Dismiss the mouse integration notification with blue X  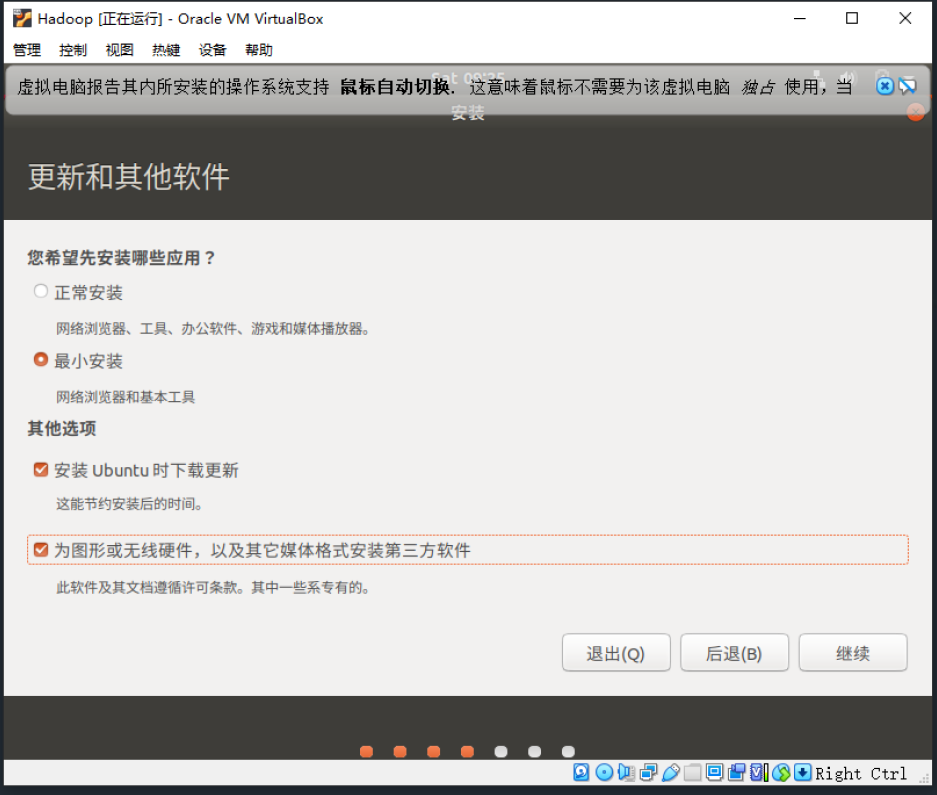tap(885, 86)
